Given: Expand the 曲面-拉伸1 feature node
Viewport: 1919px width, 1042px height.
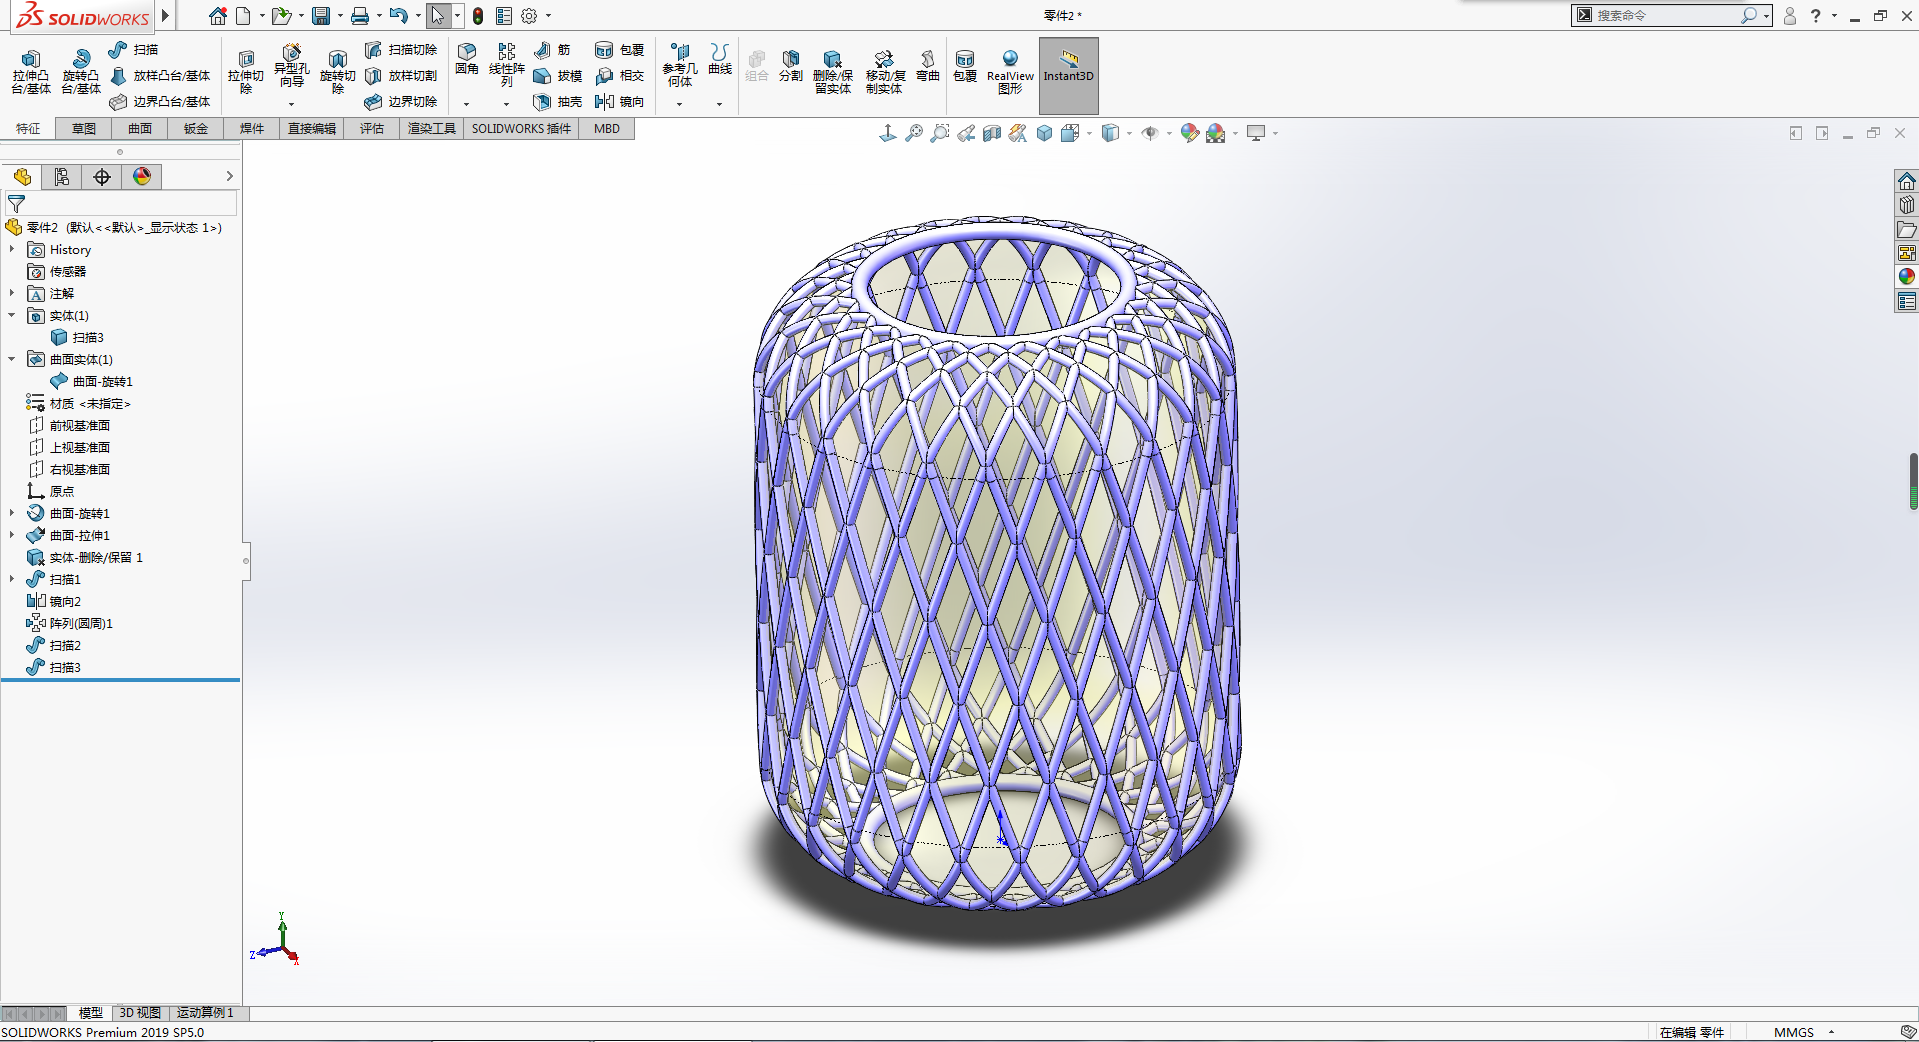Looking at the screenshot, I should [12, 535].
